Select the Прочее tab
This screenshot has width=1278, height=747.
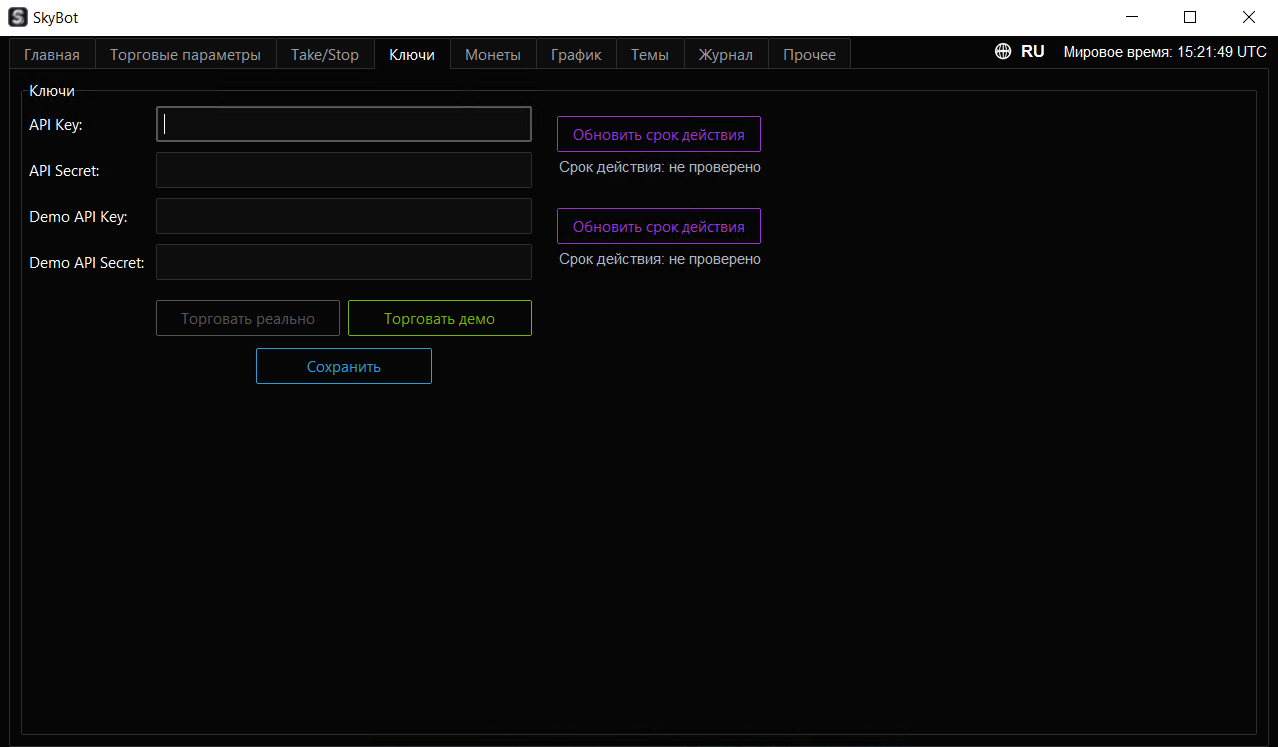[810, 54]
